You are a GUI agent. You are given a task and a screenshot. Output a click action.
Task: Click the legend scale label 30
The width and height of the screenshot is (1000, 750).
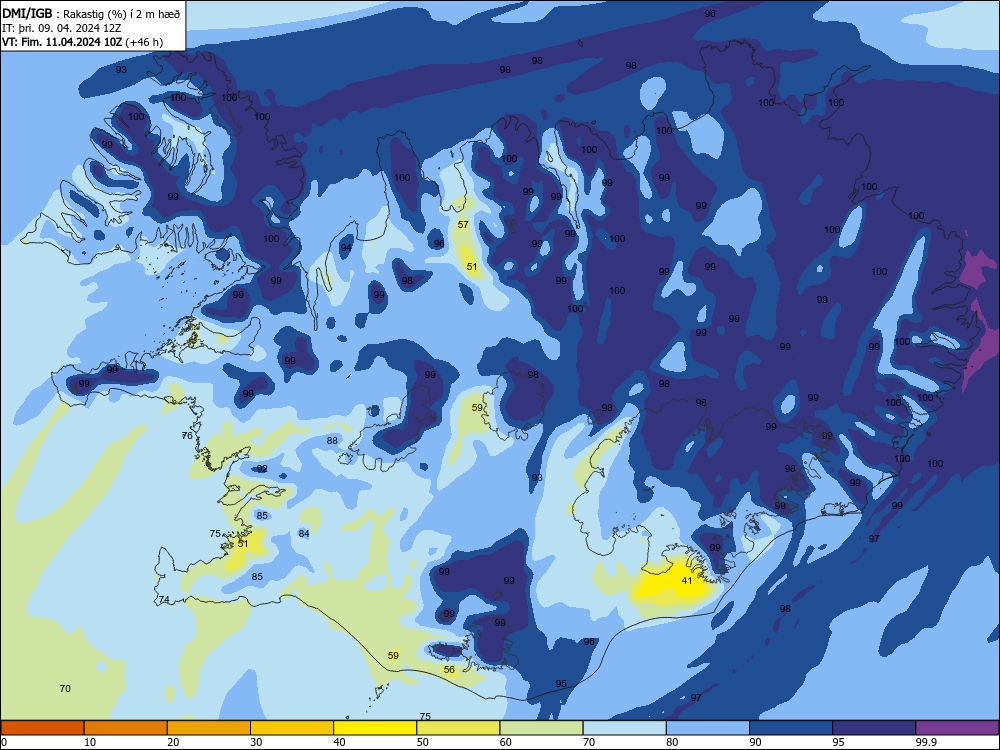[x=256, y=742]
